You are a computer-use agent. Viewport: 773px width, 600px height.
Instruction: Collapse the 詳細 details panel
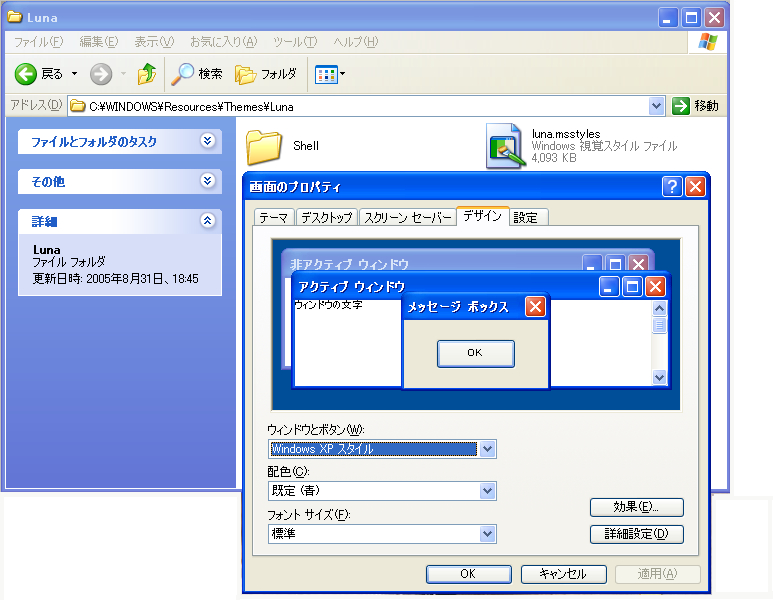208,220
